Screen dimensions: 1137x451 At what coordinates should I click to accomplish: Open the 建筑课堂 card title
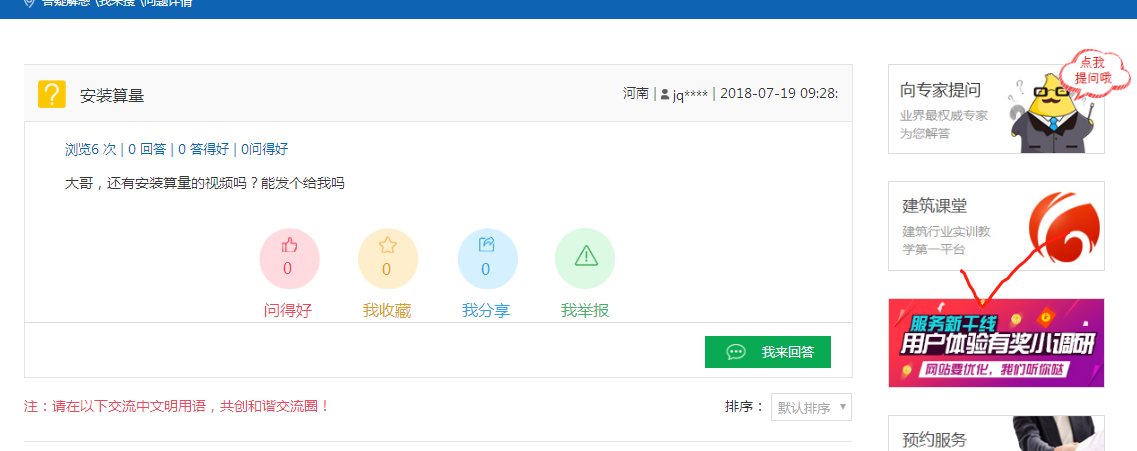pyautogui.click(x=934, y=206)
